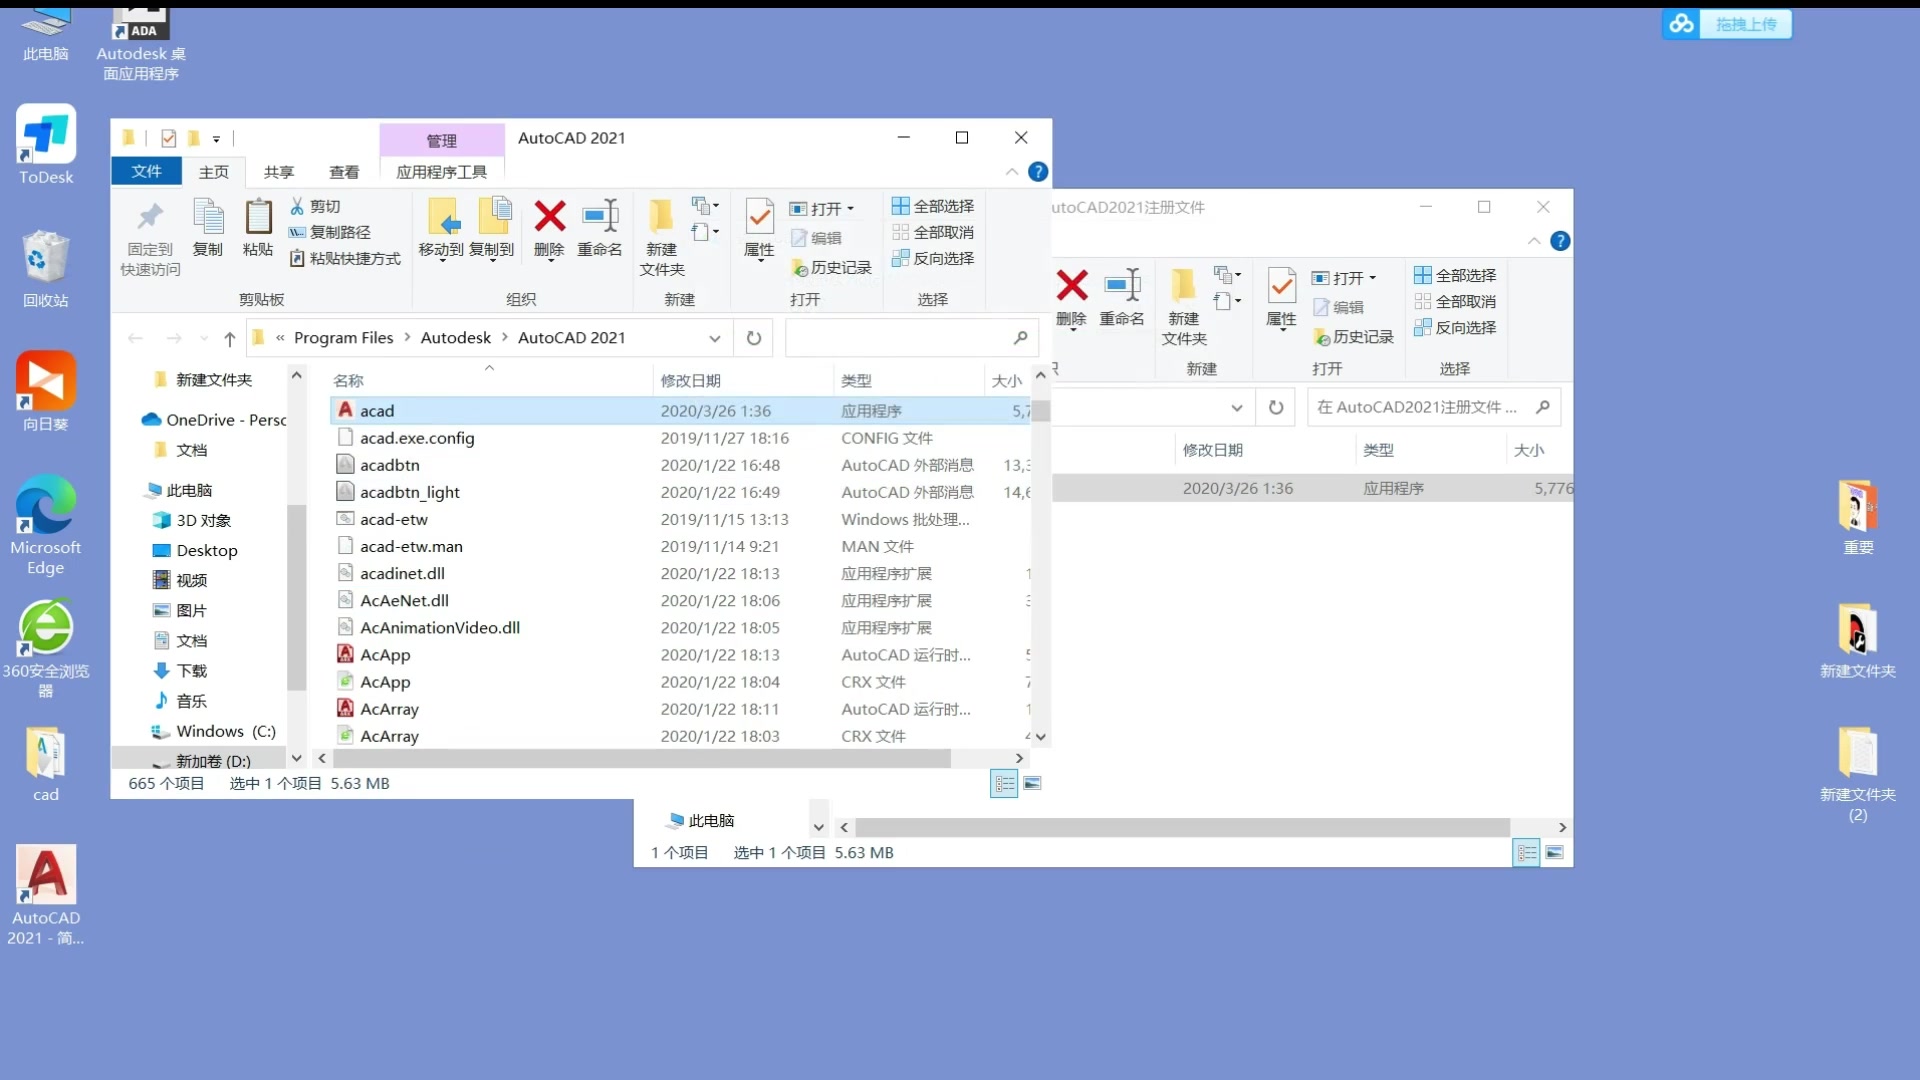Click Invert selection (反向选择) in AutoCAD 2021 window
1920x1080 pixels.
click(x=933, y=258)
